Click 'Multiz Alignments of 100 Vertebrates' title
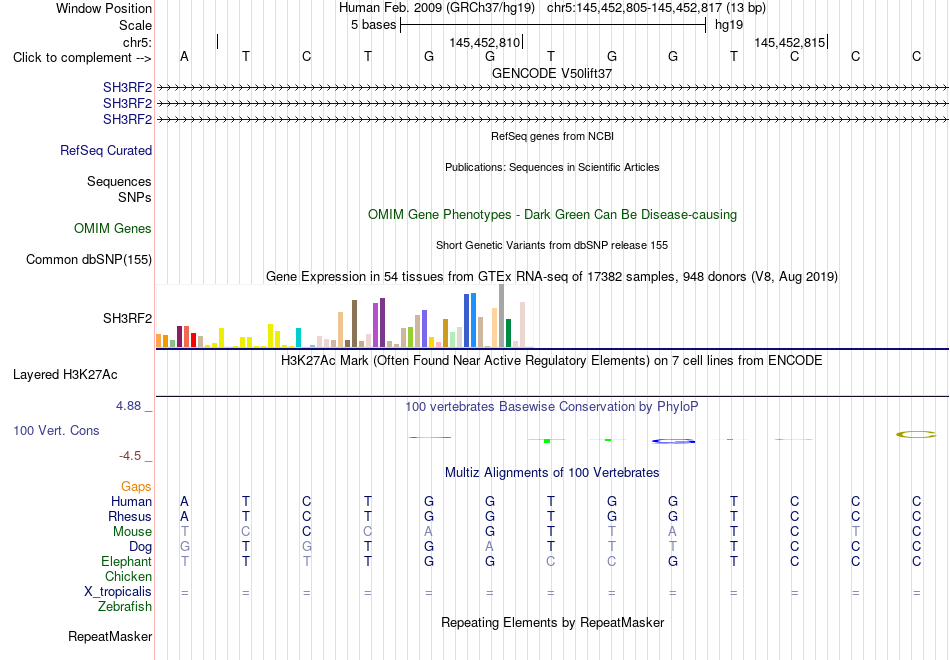950x660 pixels. (x=552, y=473)
